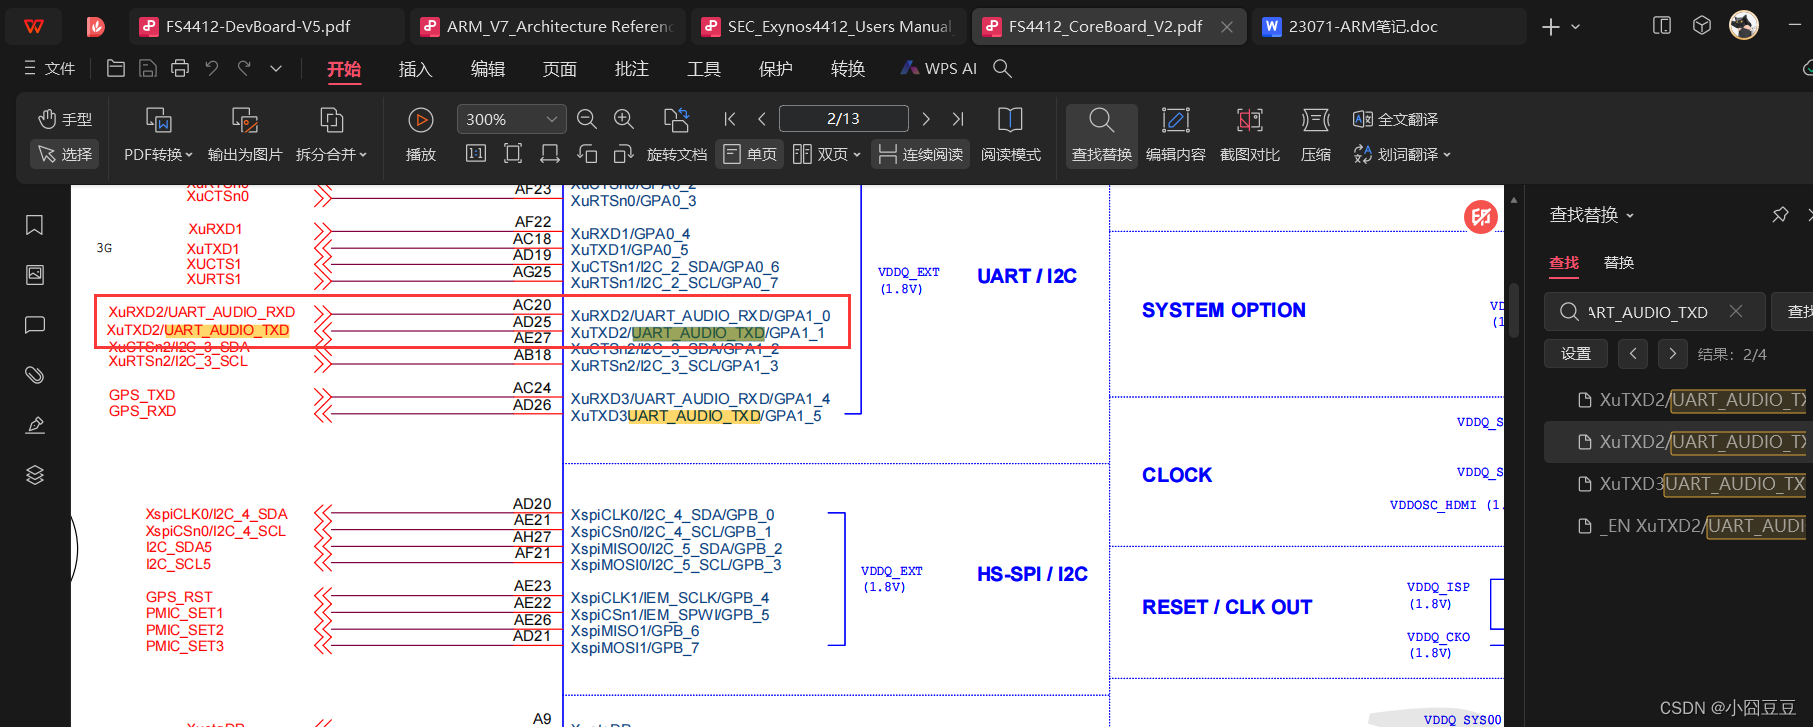Click the 压缩 compress tool
The height and width of the screenshot is (727, 1813).
[x=1315, y=135]
